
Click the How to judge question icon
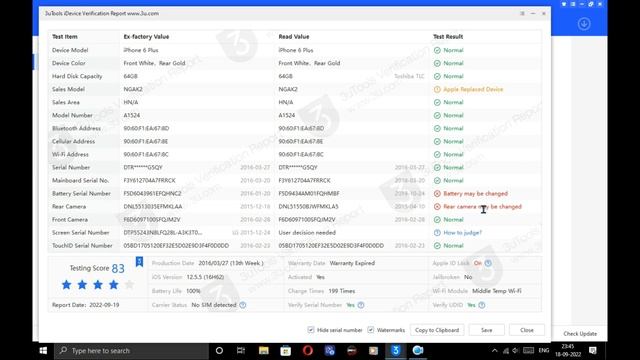[x=437, y=233]
